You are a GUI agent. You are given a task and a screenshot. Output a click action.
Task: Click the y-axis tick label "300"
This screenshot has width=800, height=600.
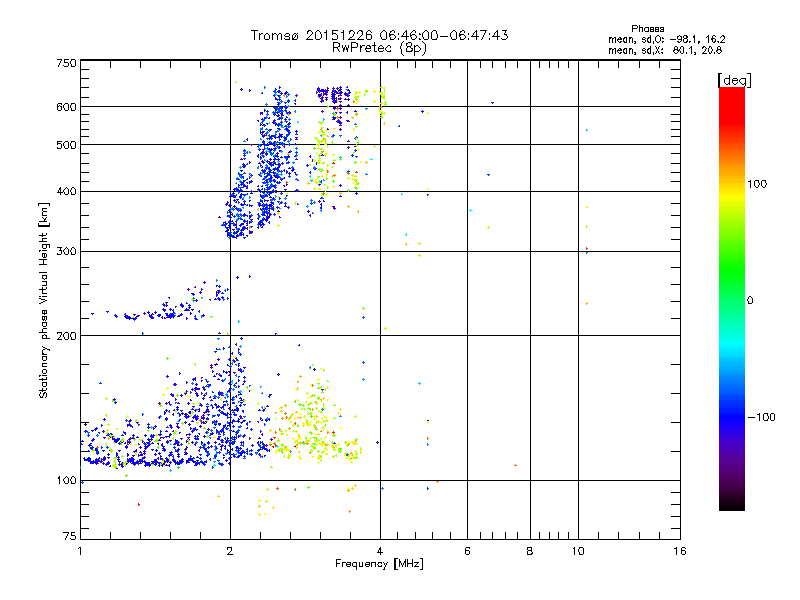(x=66, y=251)
